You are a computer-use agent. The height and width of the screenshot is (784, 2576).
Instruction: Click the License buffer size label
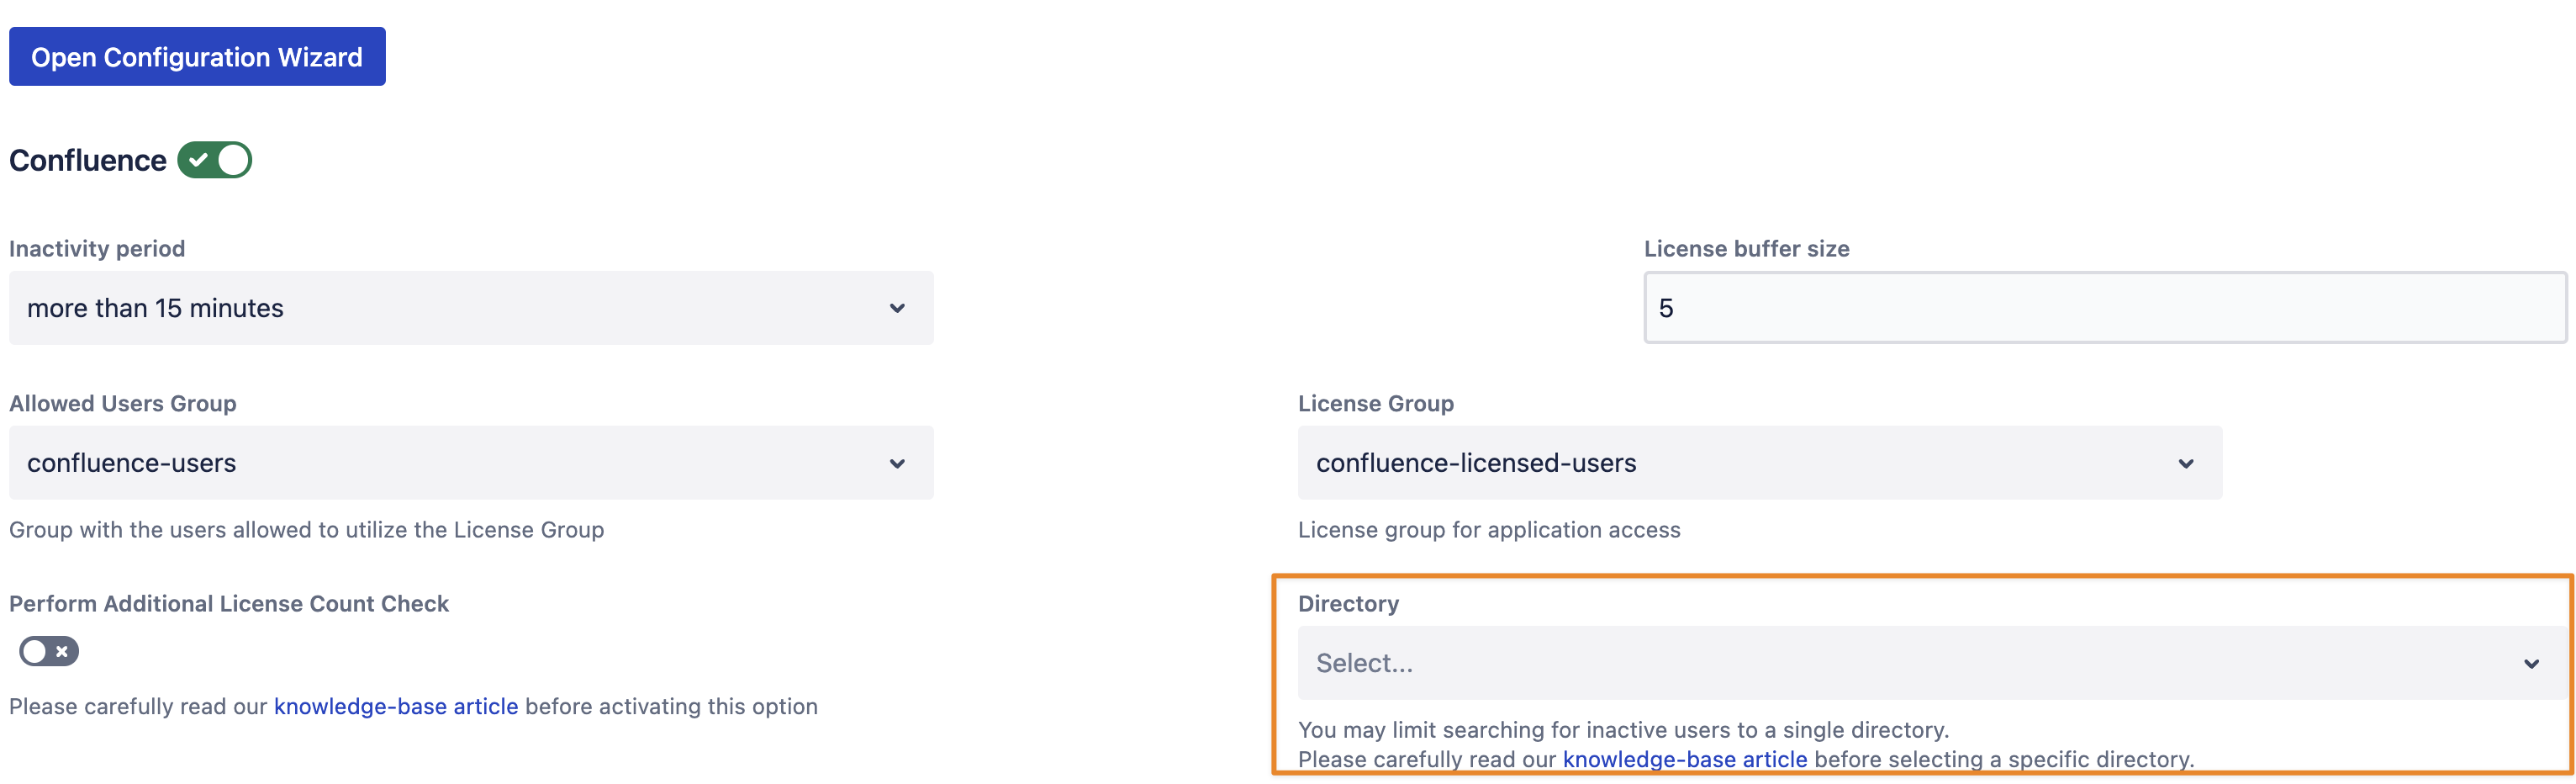[1746, 249]
